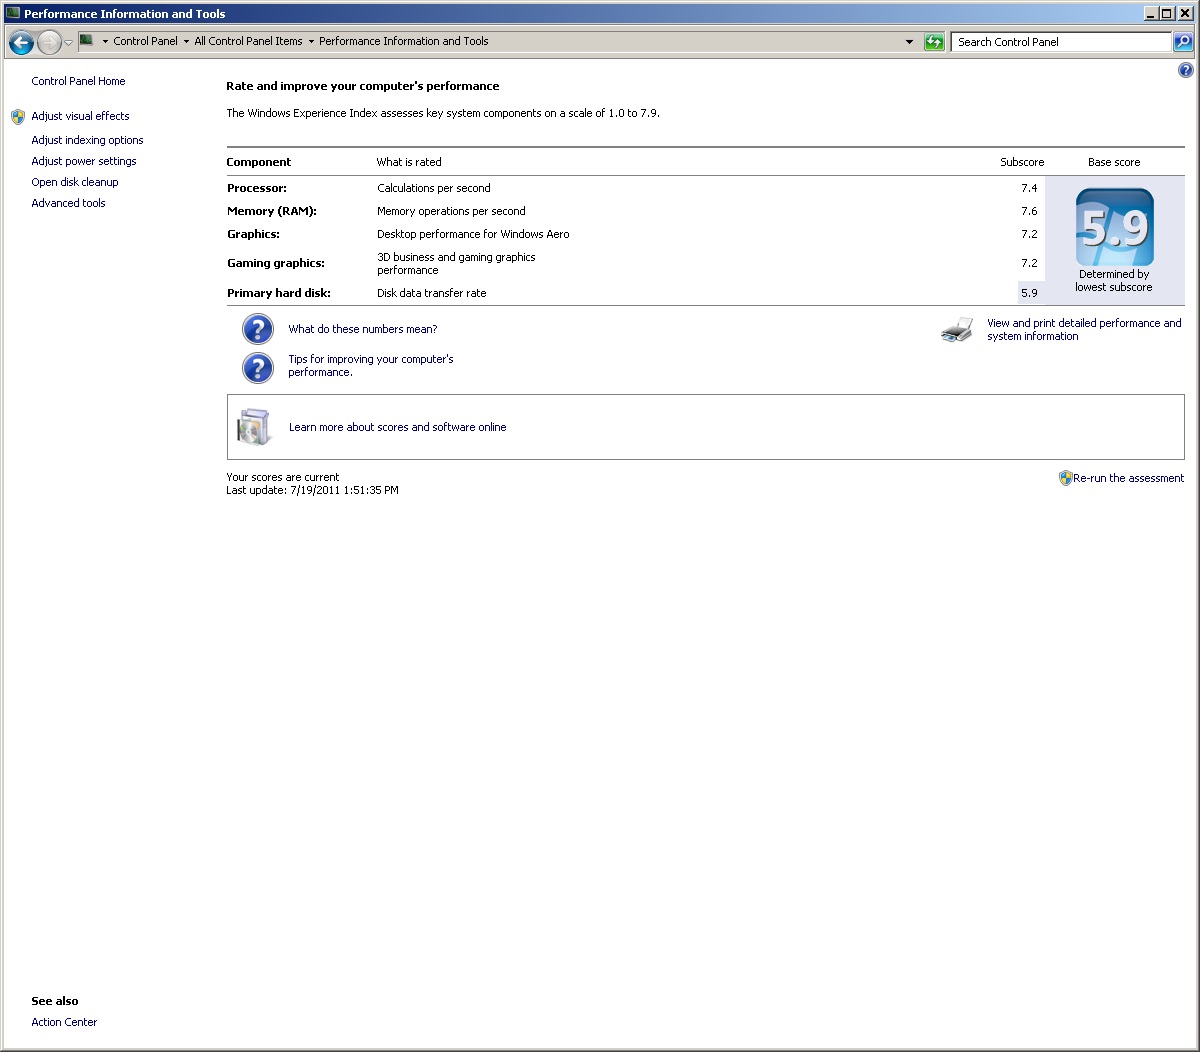
Task: Click the "Subscore" column header
Action: (x=1022, y=162)
